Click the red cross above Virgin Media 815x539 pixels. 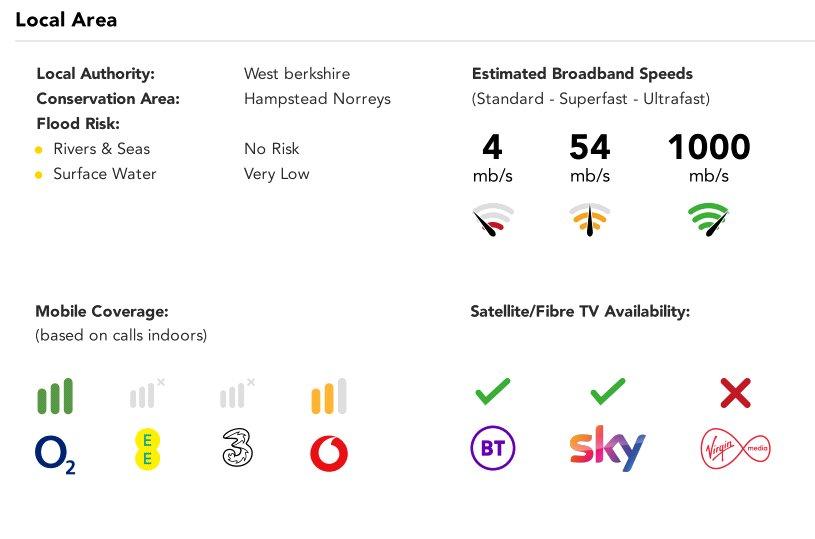pos(735,393)
